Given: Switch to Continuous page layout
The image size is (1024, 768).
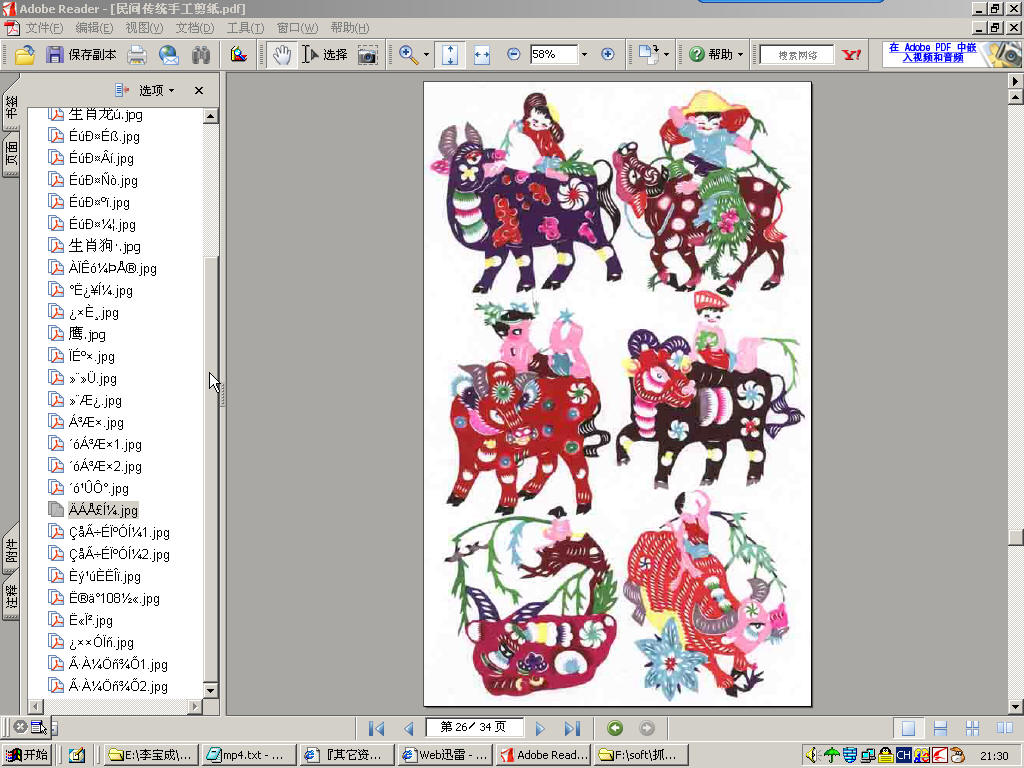Looking at the screenshot, I should point(940,728).
